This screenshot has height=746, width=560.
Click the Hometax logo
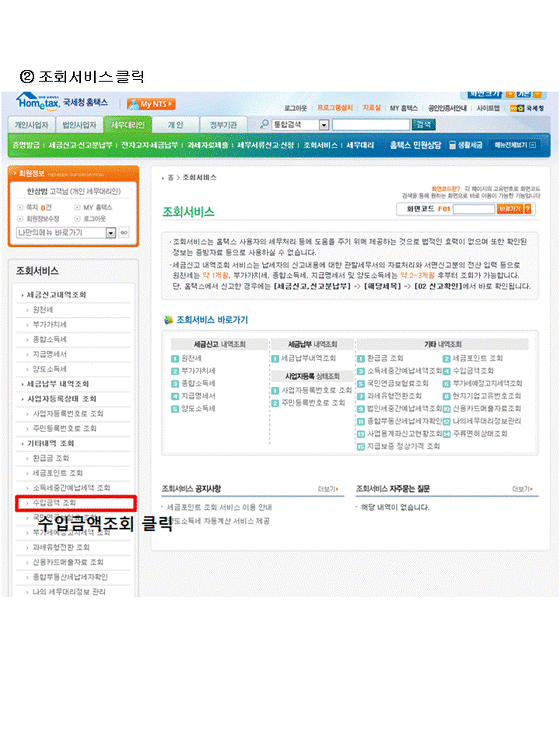point(38,101)
